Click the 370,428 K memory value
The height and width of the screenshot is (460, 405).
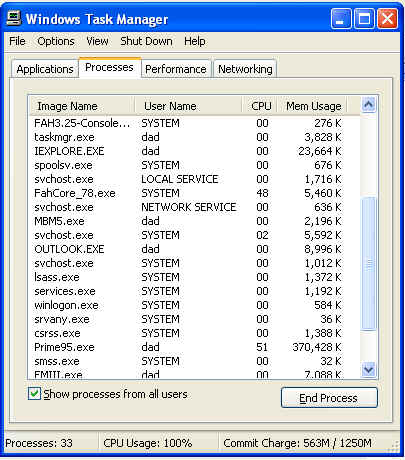(x=317, y=347)
